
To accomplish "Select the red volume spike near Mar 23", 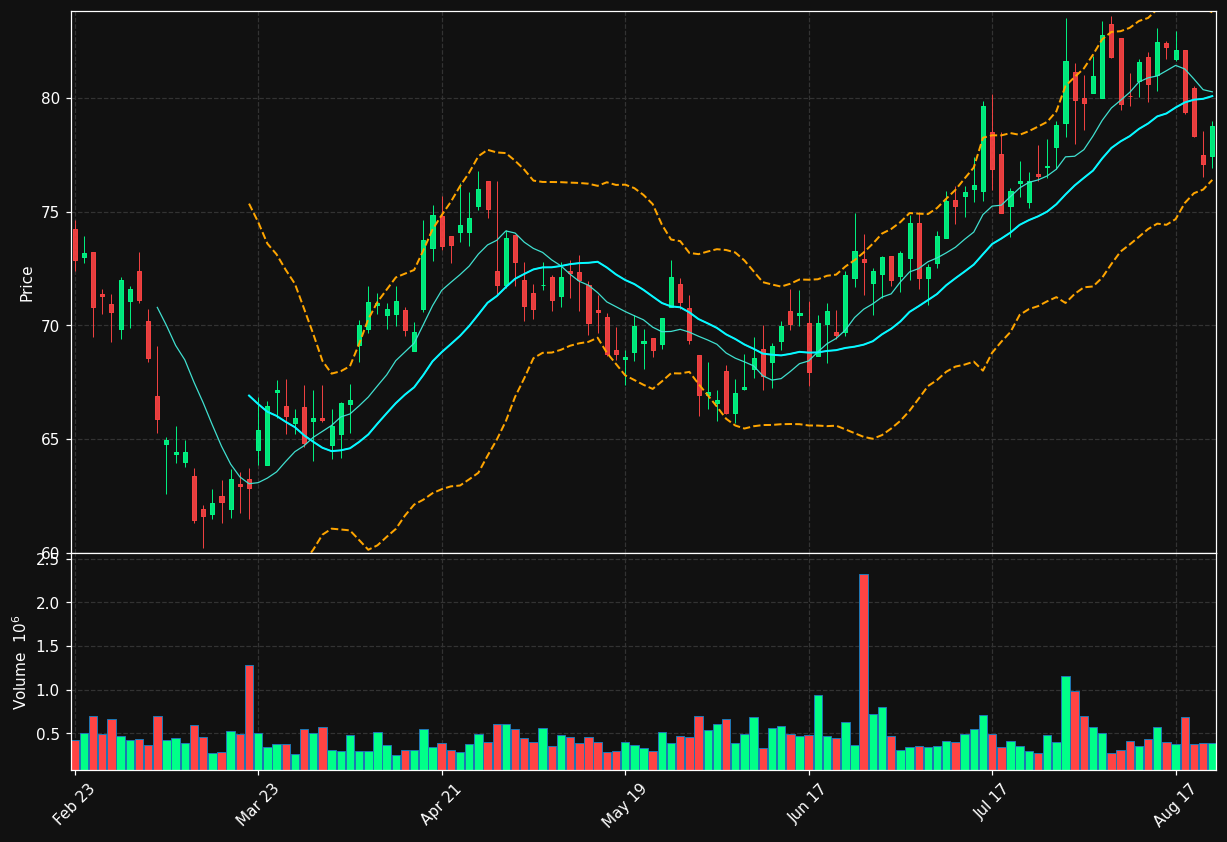I will pos(249,717).
